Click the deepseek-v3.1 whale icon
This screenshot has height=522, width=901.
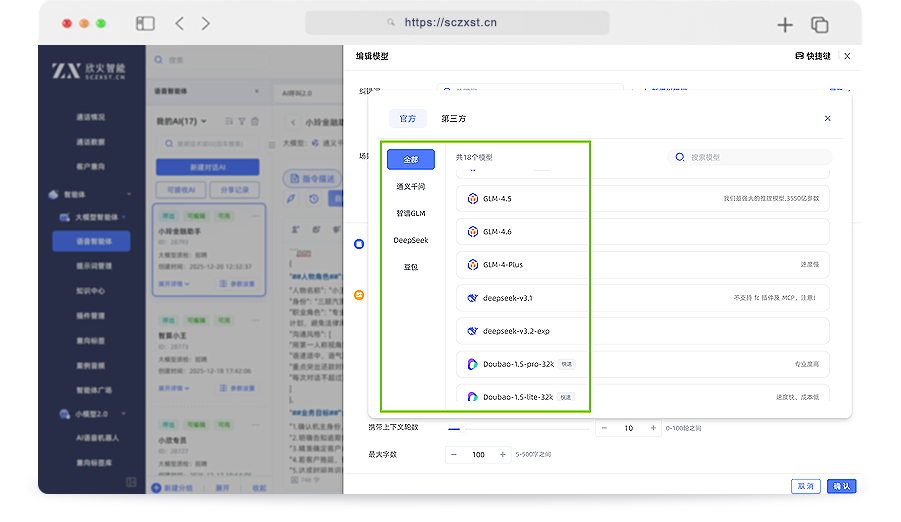(x=473, y=298)
